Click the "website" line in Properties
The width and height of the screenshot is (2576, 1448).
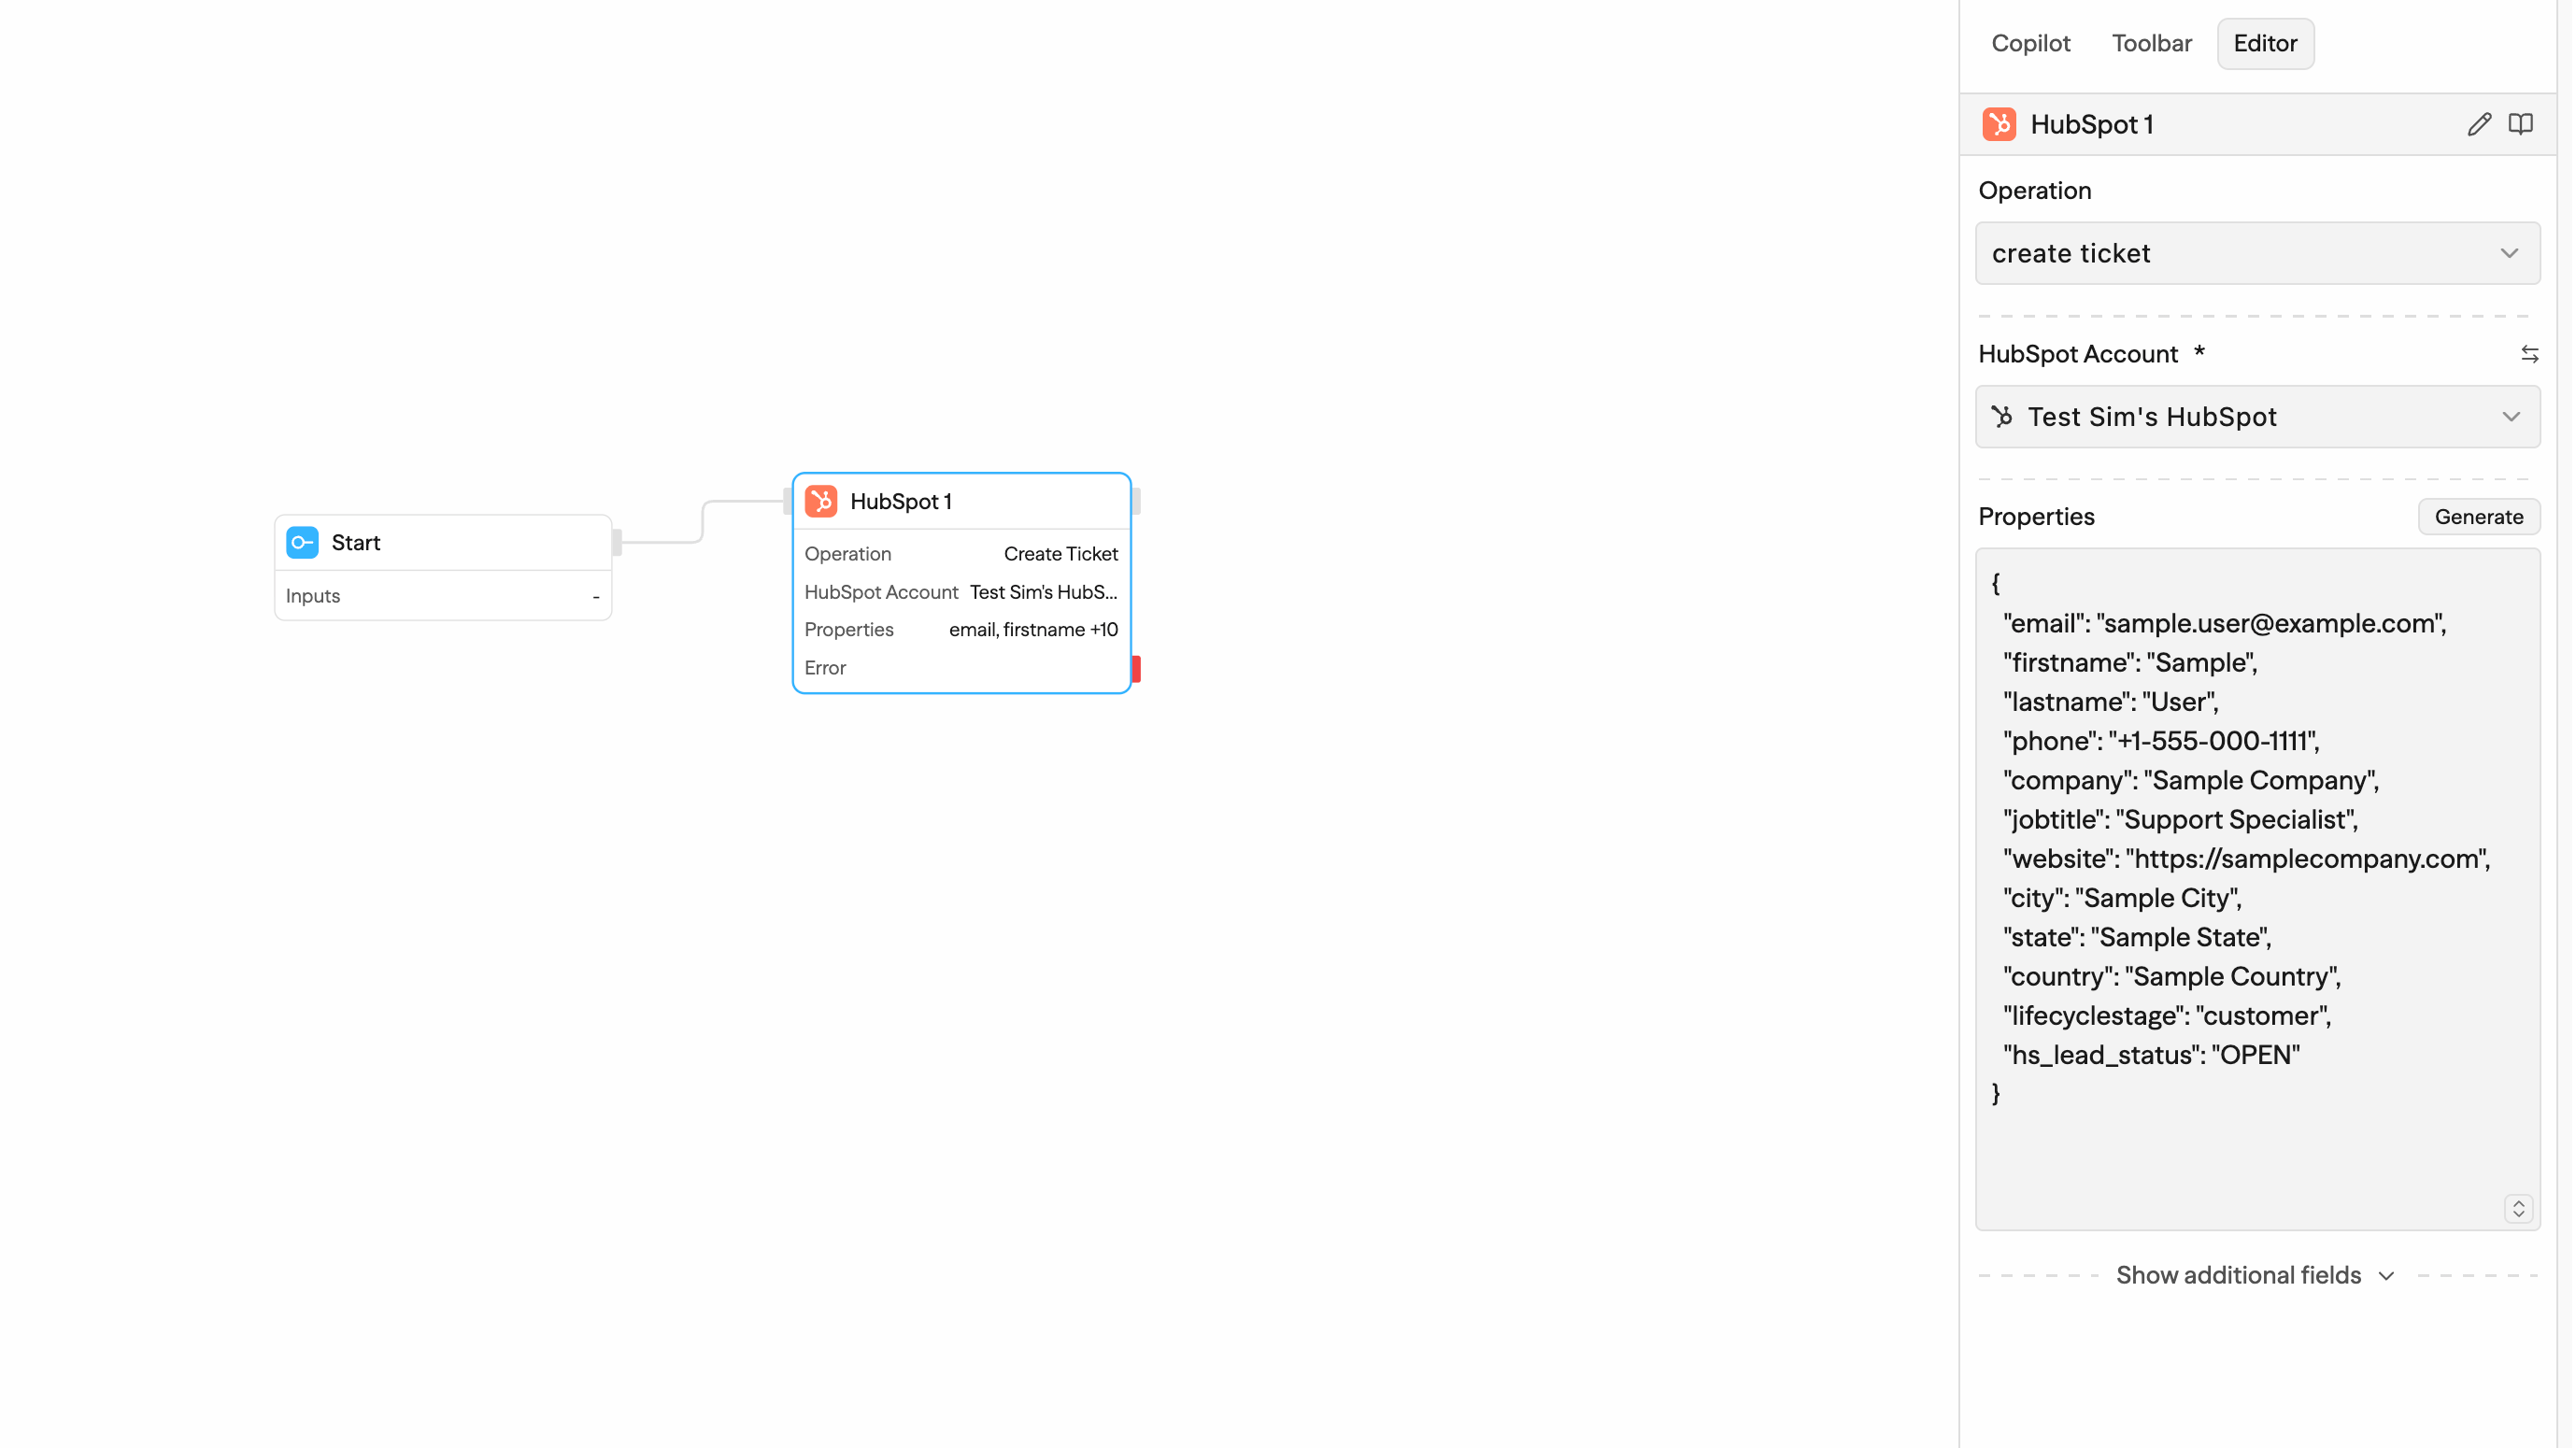point(2246,859)
